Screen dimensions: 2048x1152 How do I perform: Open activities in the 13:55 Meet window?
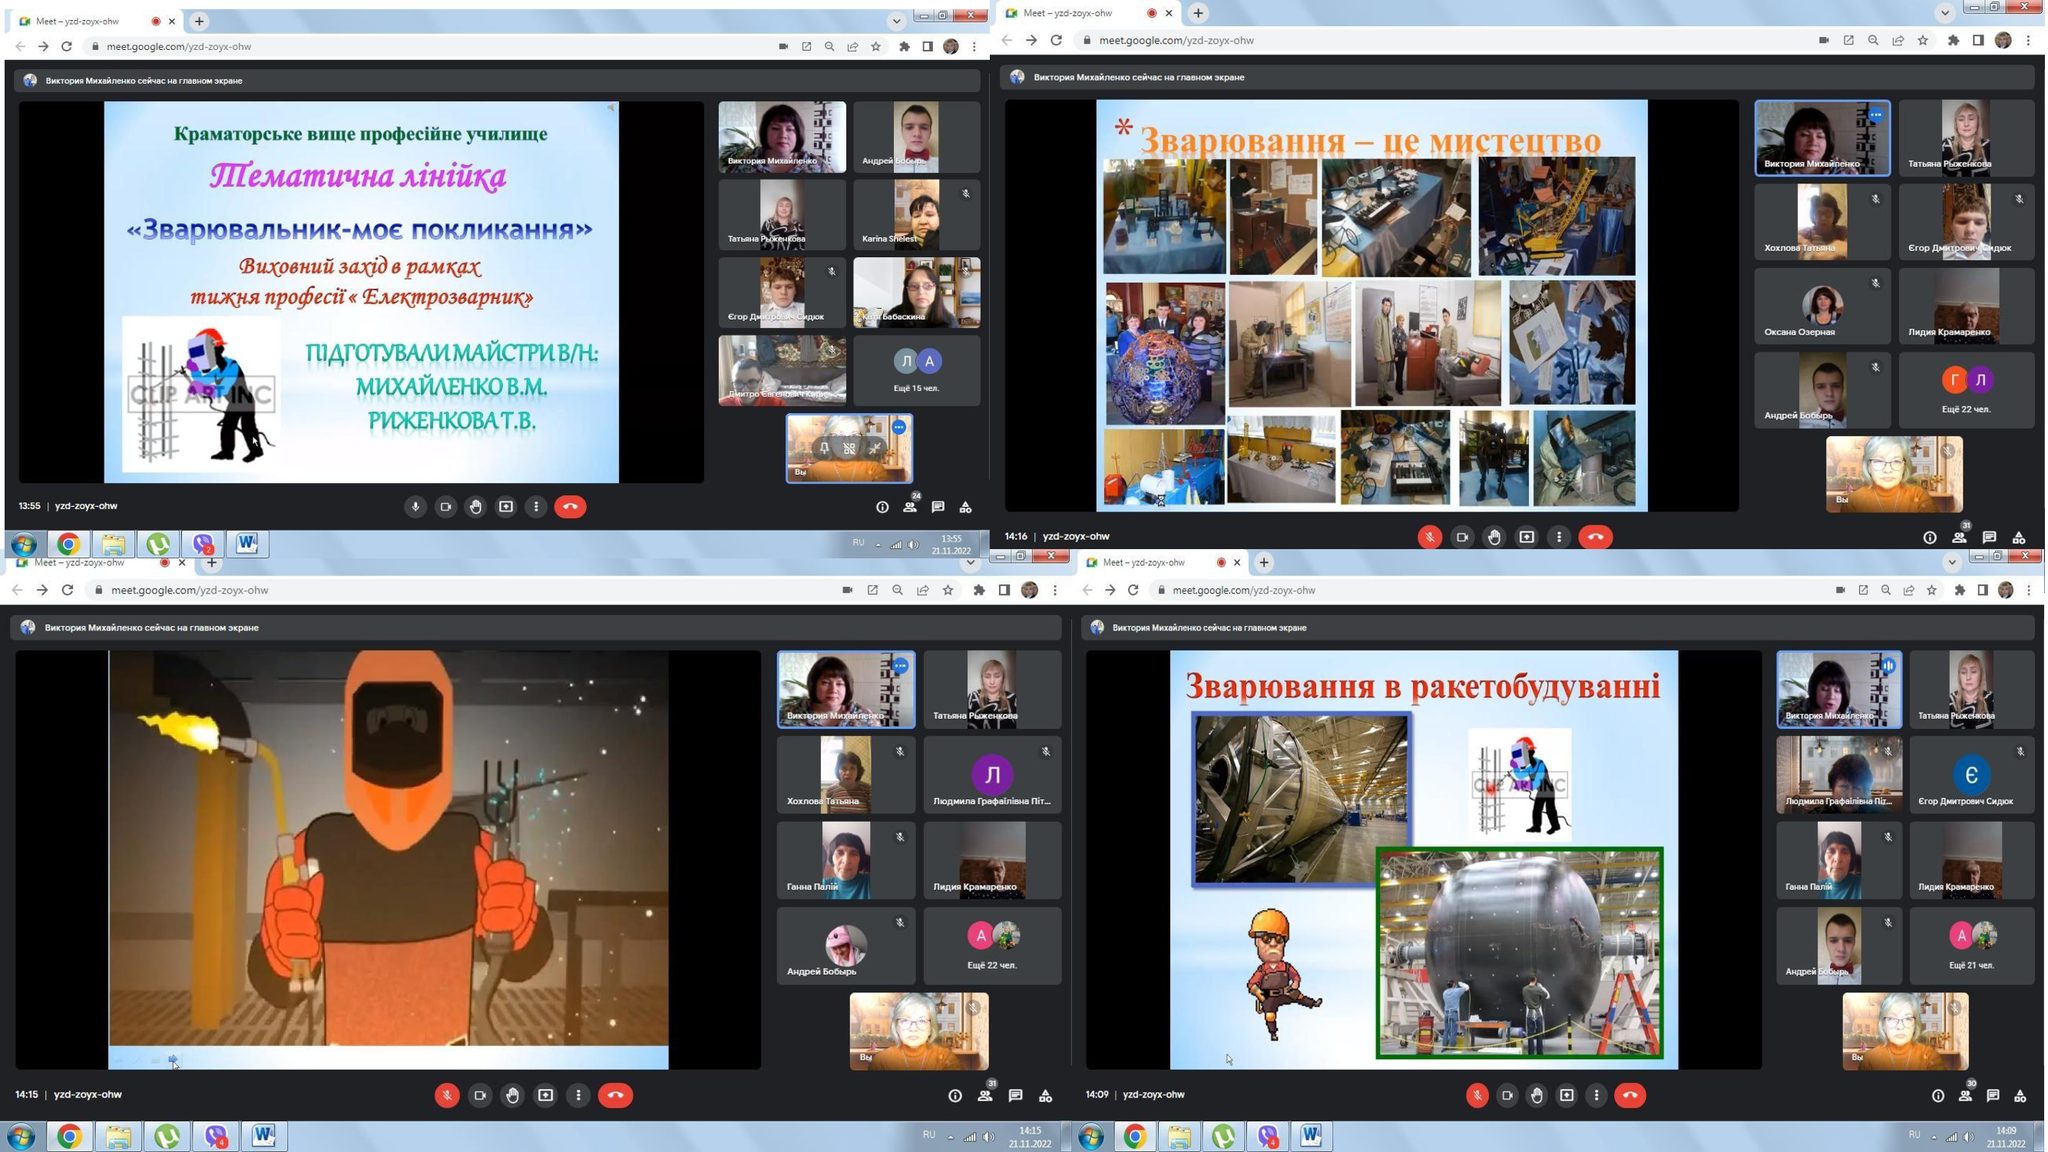click(966, 507)
